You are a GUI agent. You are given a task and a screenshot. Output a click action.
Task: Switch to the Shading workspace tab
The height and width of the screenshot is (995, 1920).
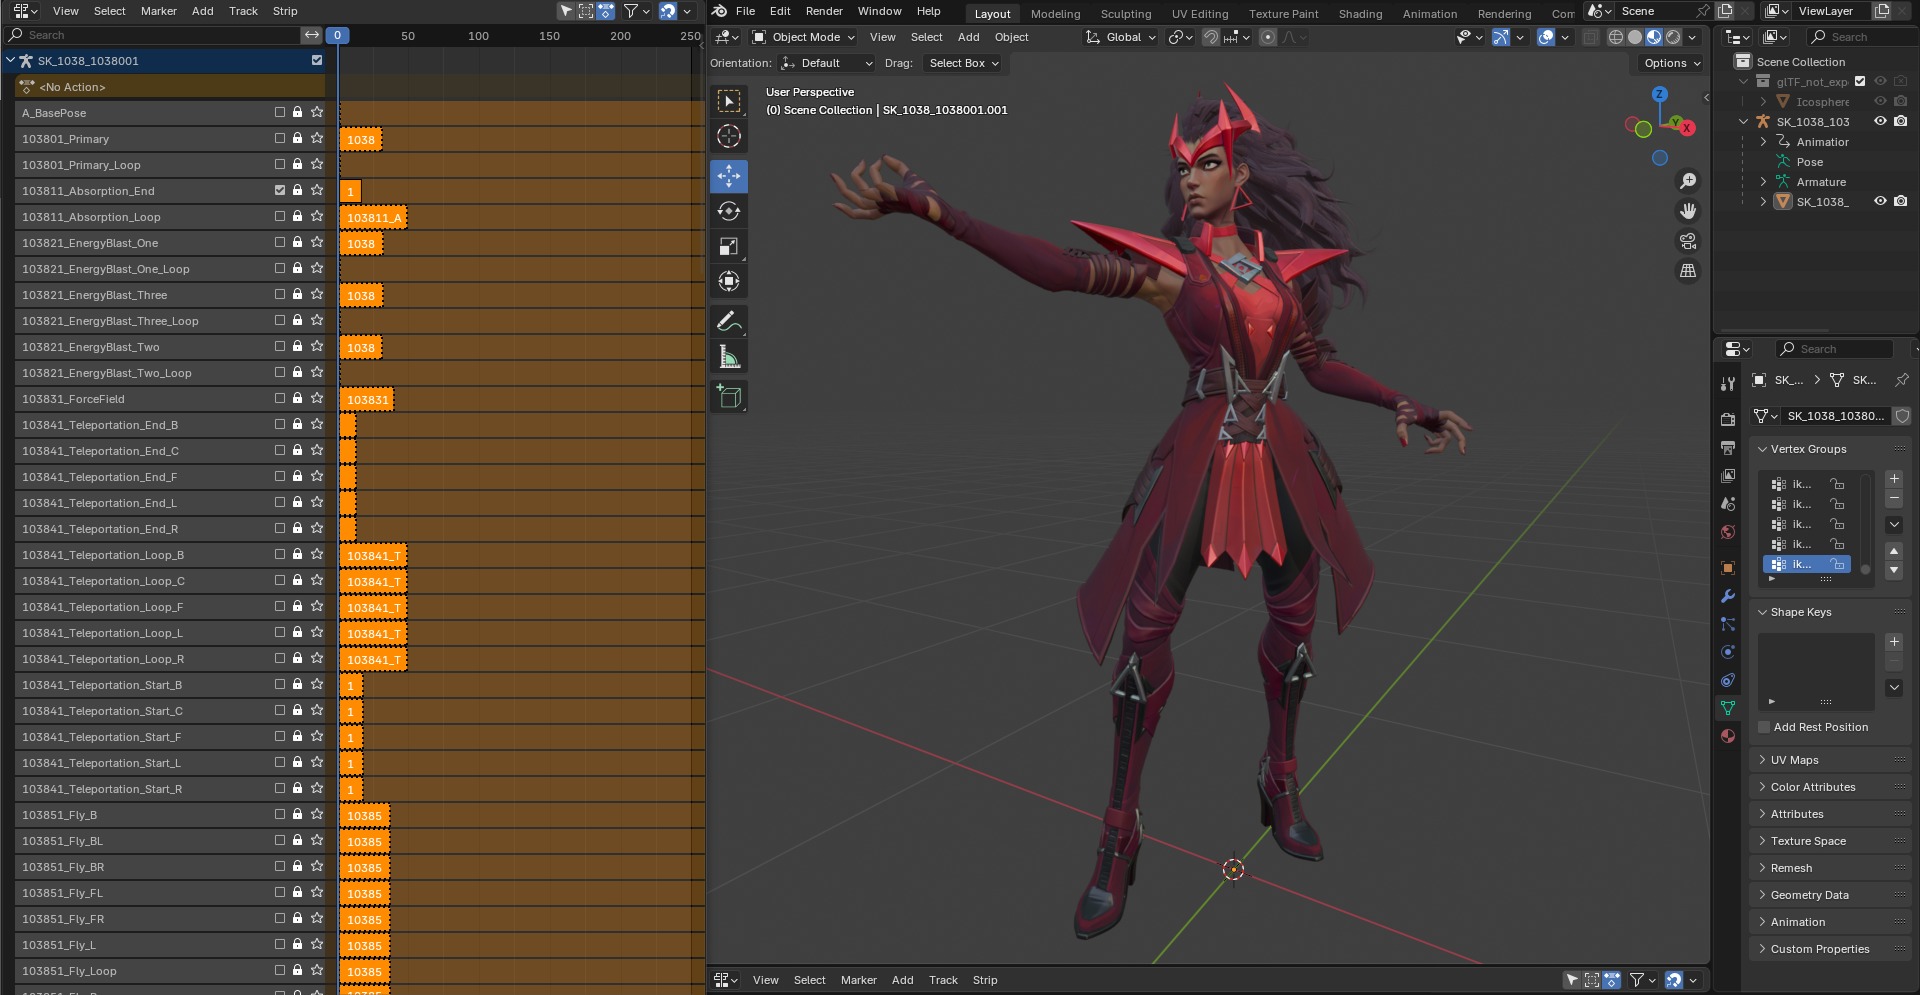pyautogui.click(x=1360, y=14)
